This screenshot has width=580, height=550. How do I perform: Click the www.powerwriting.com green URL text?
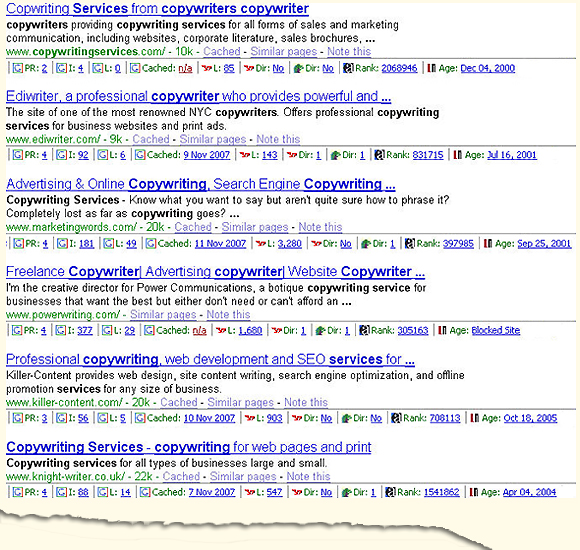[x=63, y=314]
